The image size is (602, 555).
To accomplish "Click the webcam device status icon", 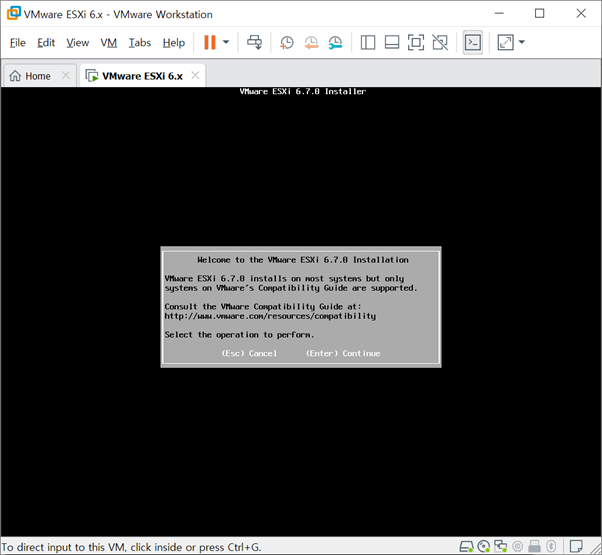I will click(518, 546).
